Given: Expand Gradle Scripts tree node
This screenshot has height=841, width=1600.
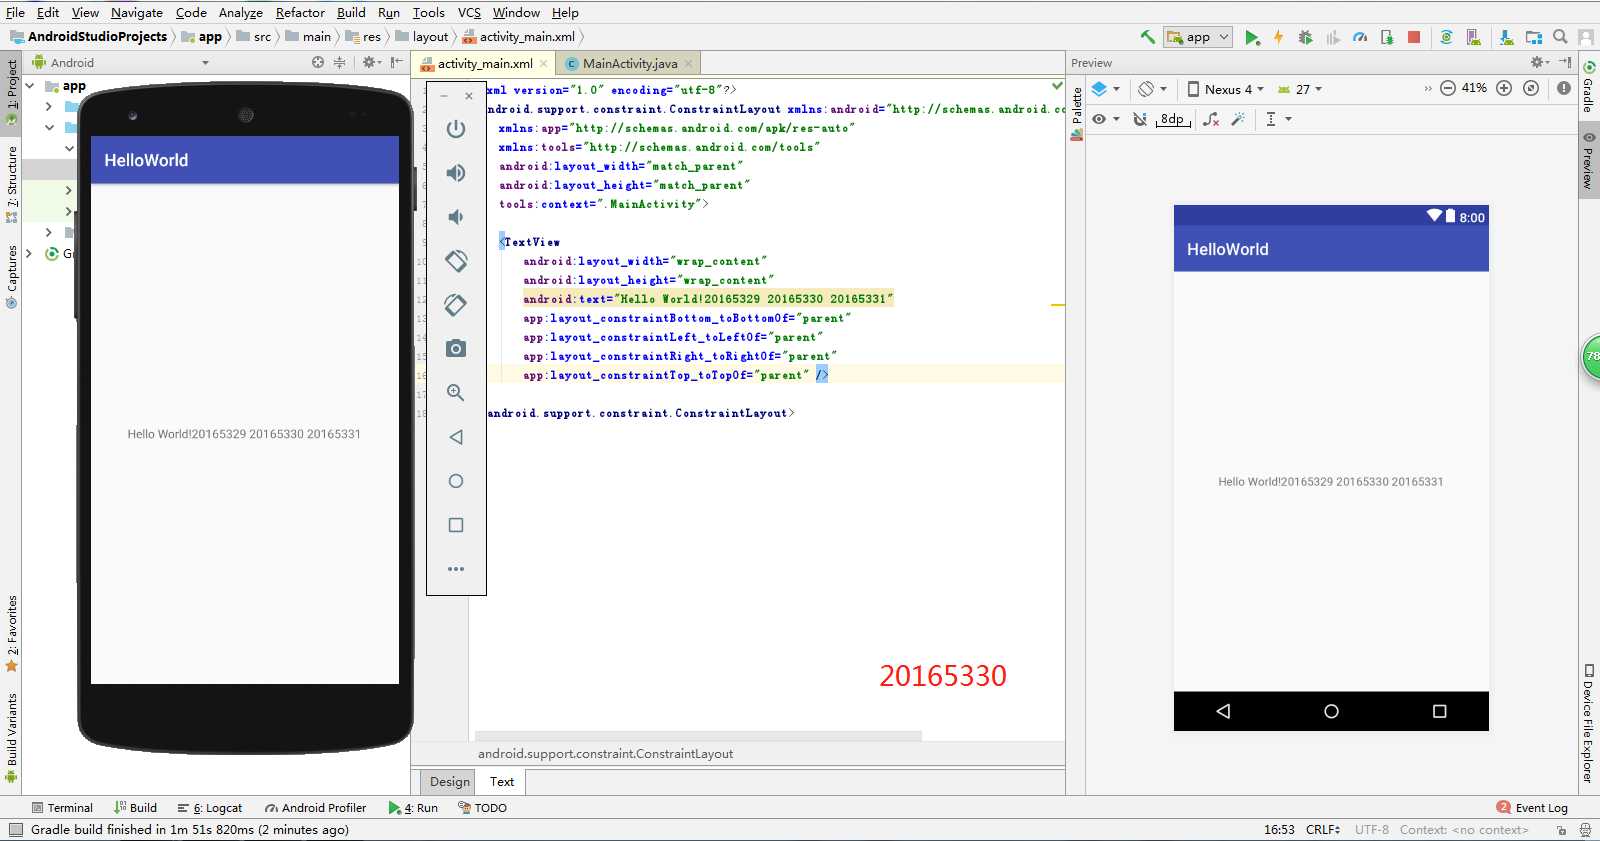Looking at the screenshot, I should (29, 253).
